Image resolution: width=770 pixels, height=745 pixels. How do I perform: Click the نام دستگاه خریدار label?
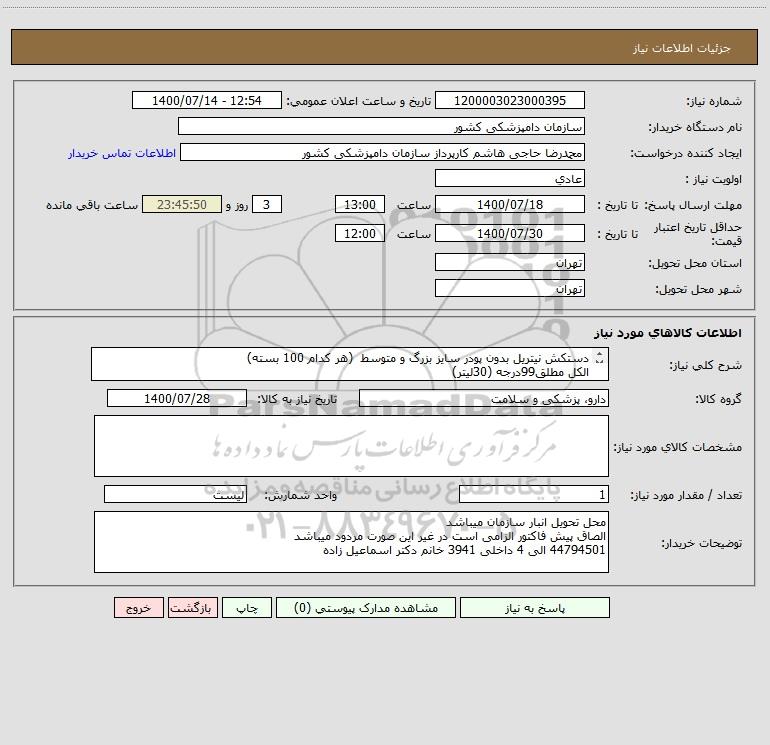(x=695, y=128)
